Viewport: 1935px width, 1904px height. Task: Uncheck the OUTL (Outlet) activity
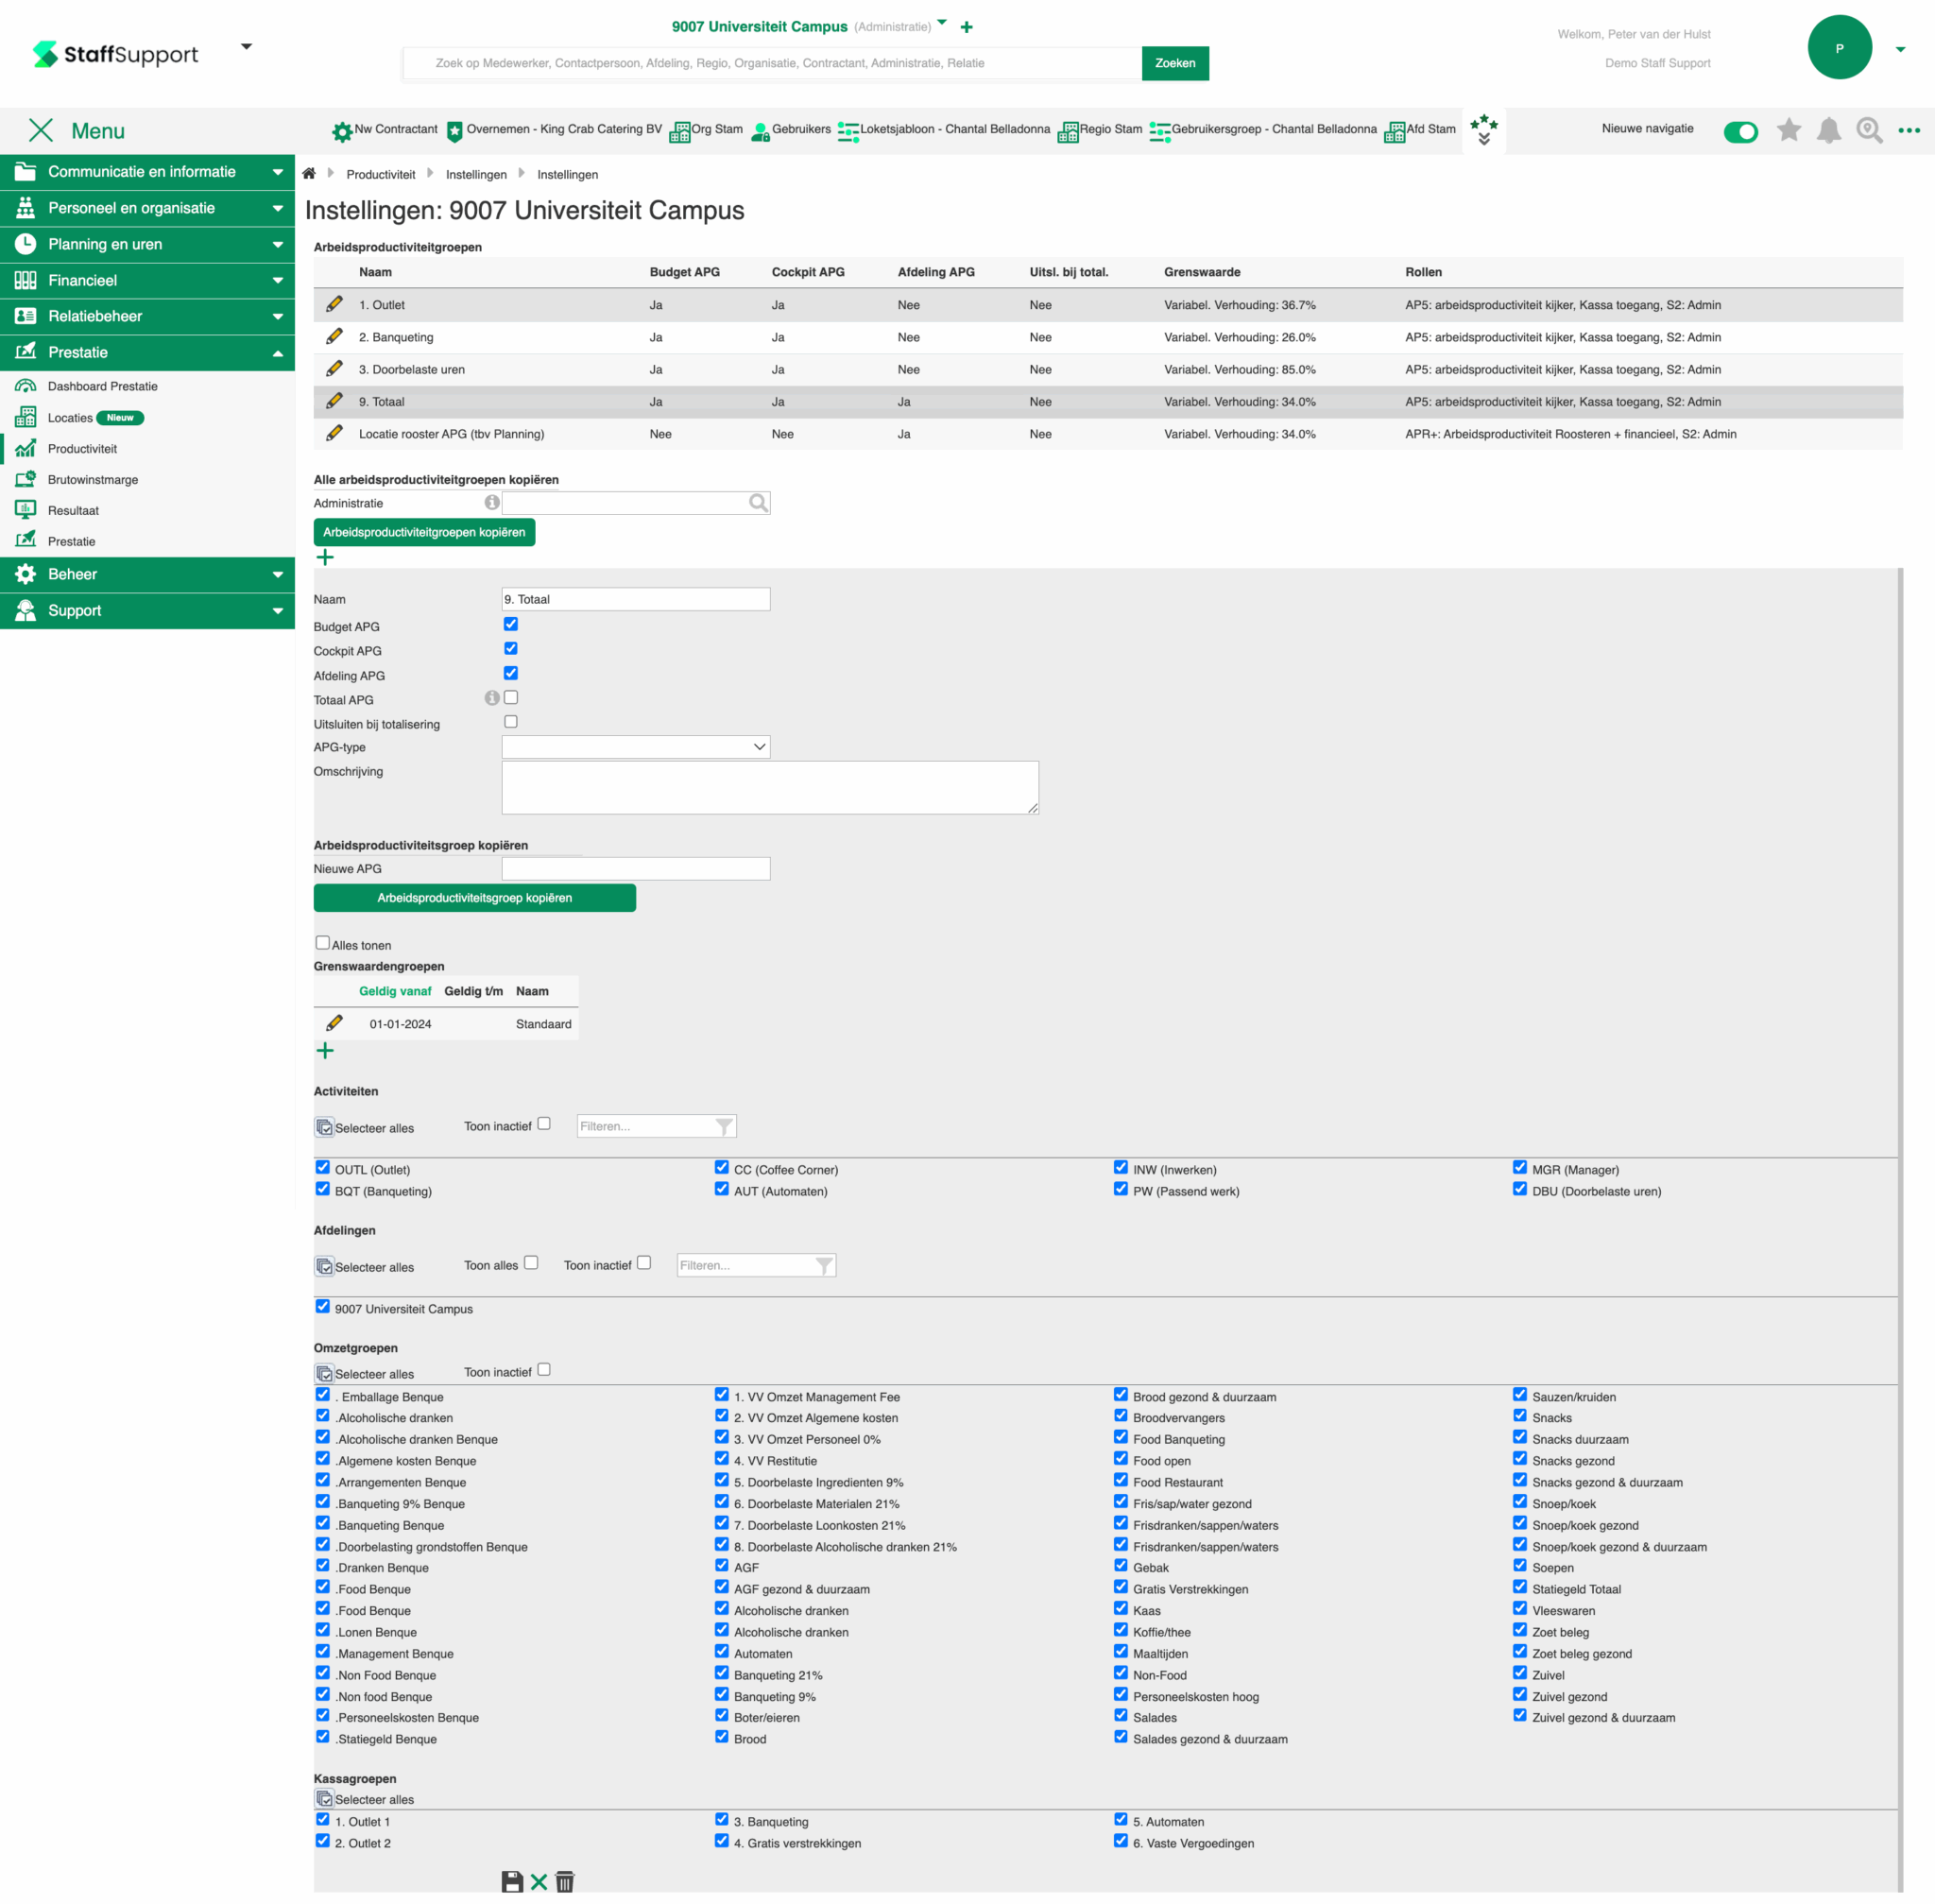click(322, 1167)
